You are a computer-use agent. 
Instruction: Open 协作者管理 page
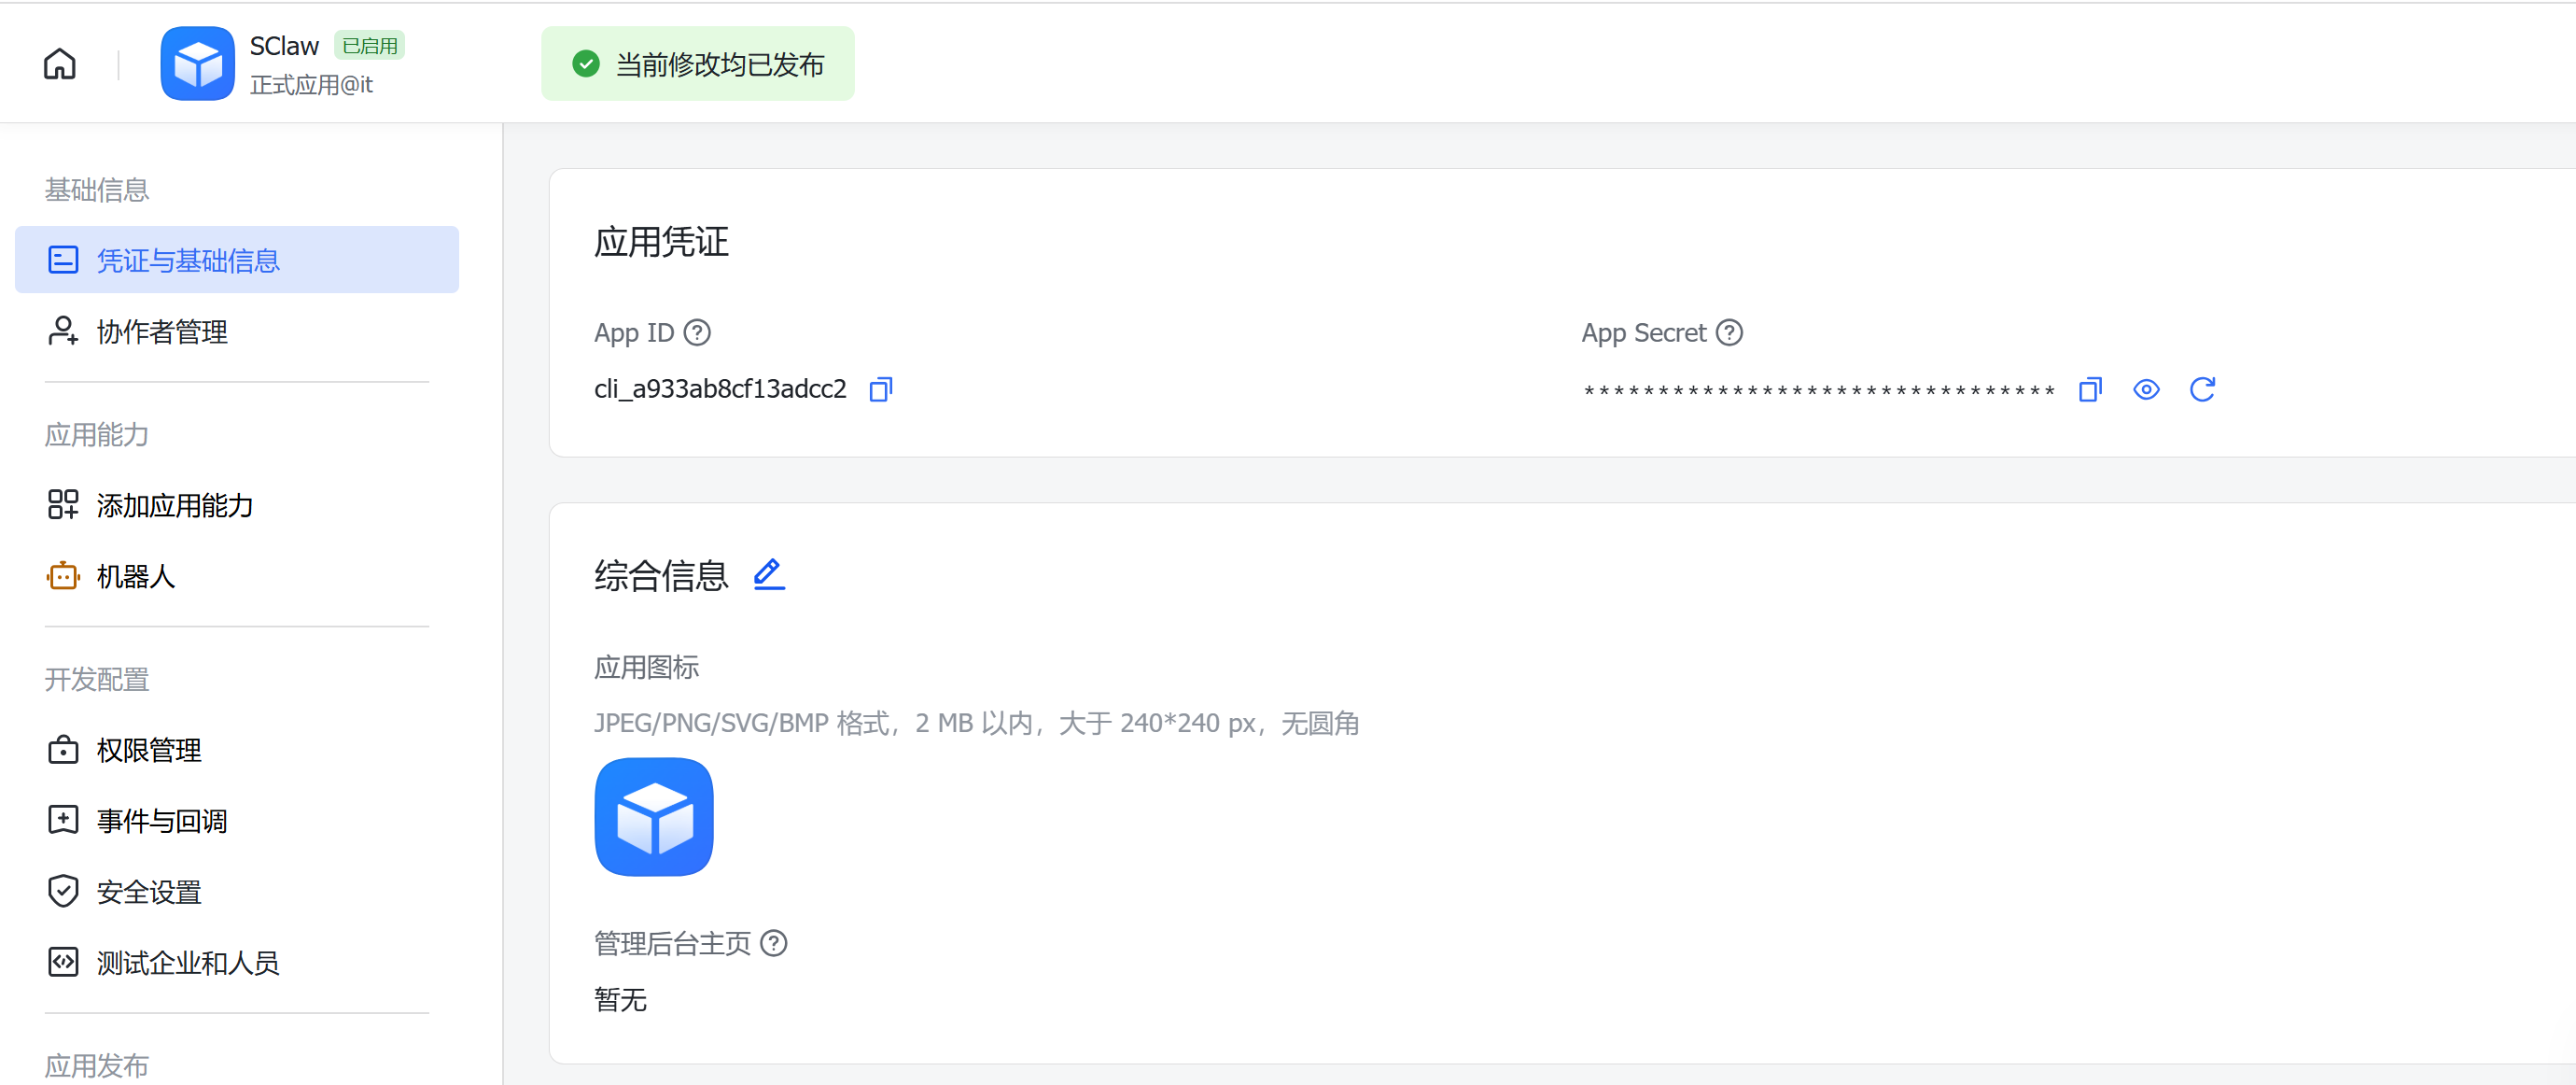[162, 331]
